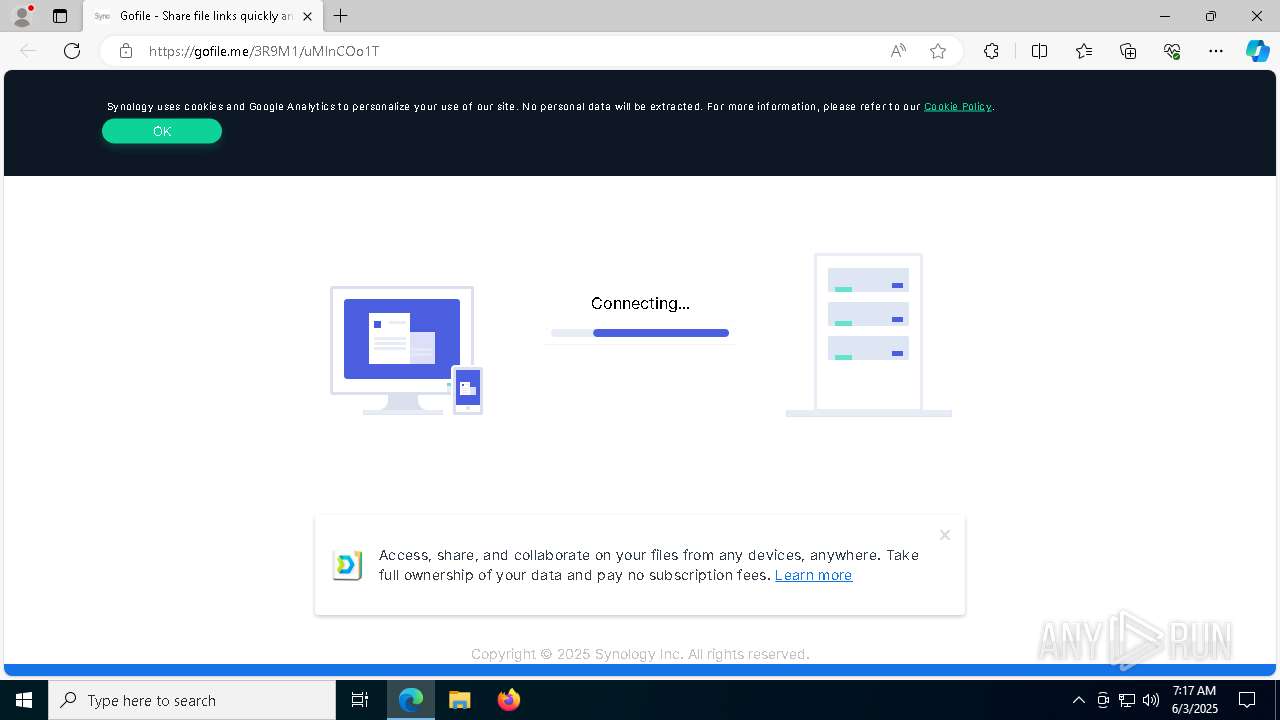Toggle split screen view

pos(1039,51)
